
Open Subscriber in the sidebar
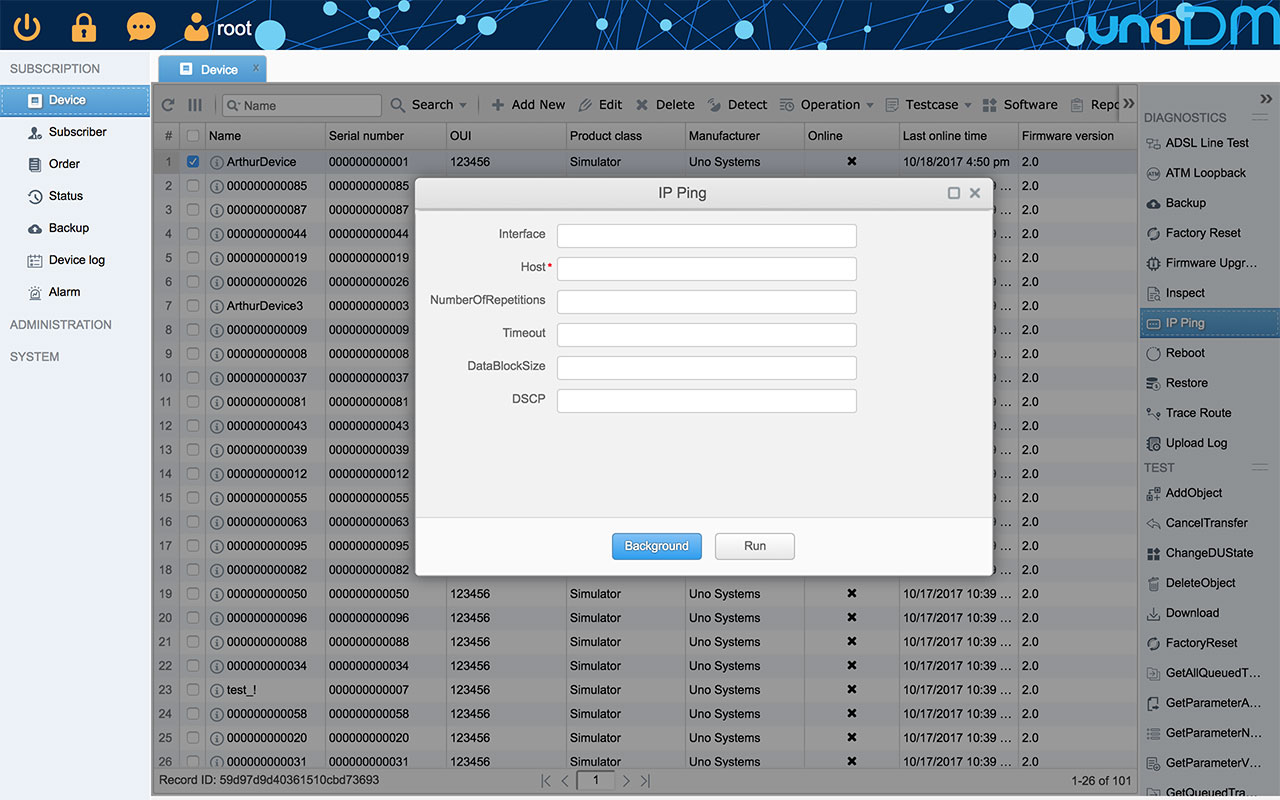point(77,132)
